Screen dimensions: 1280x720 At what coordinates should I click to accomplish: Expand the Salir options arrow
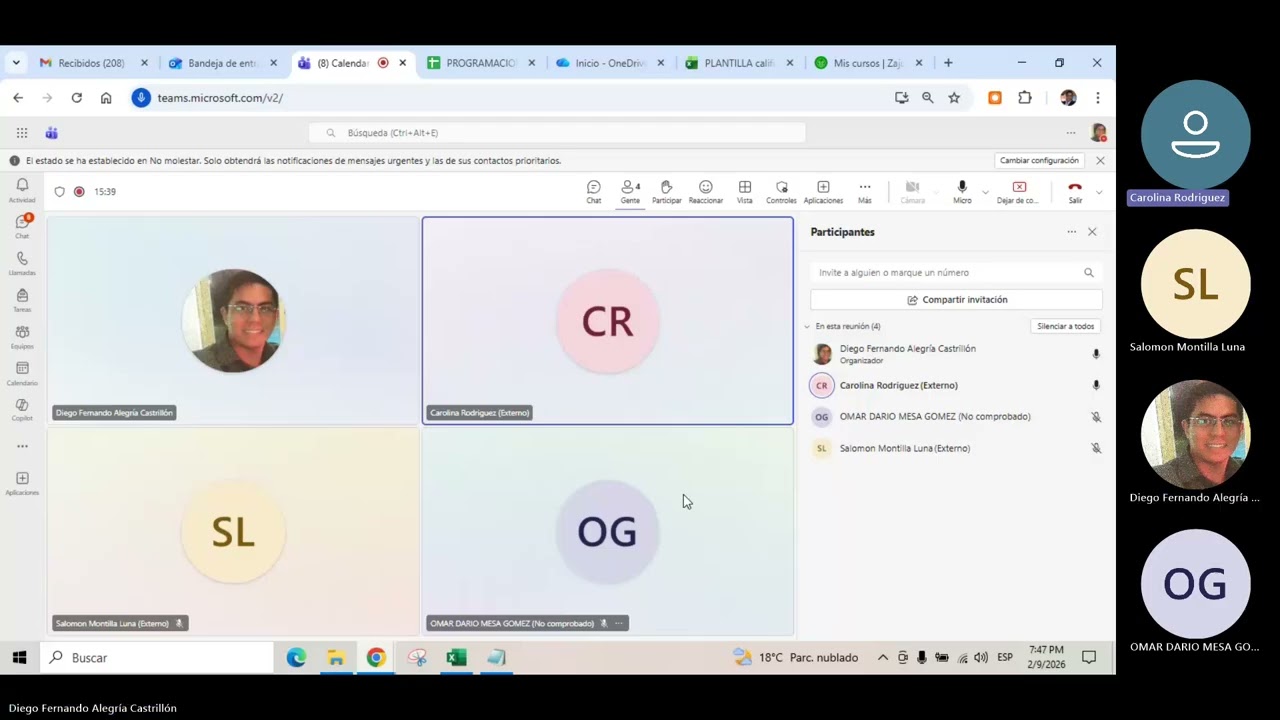(x=1099, y=192)
